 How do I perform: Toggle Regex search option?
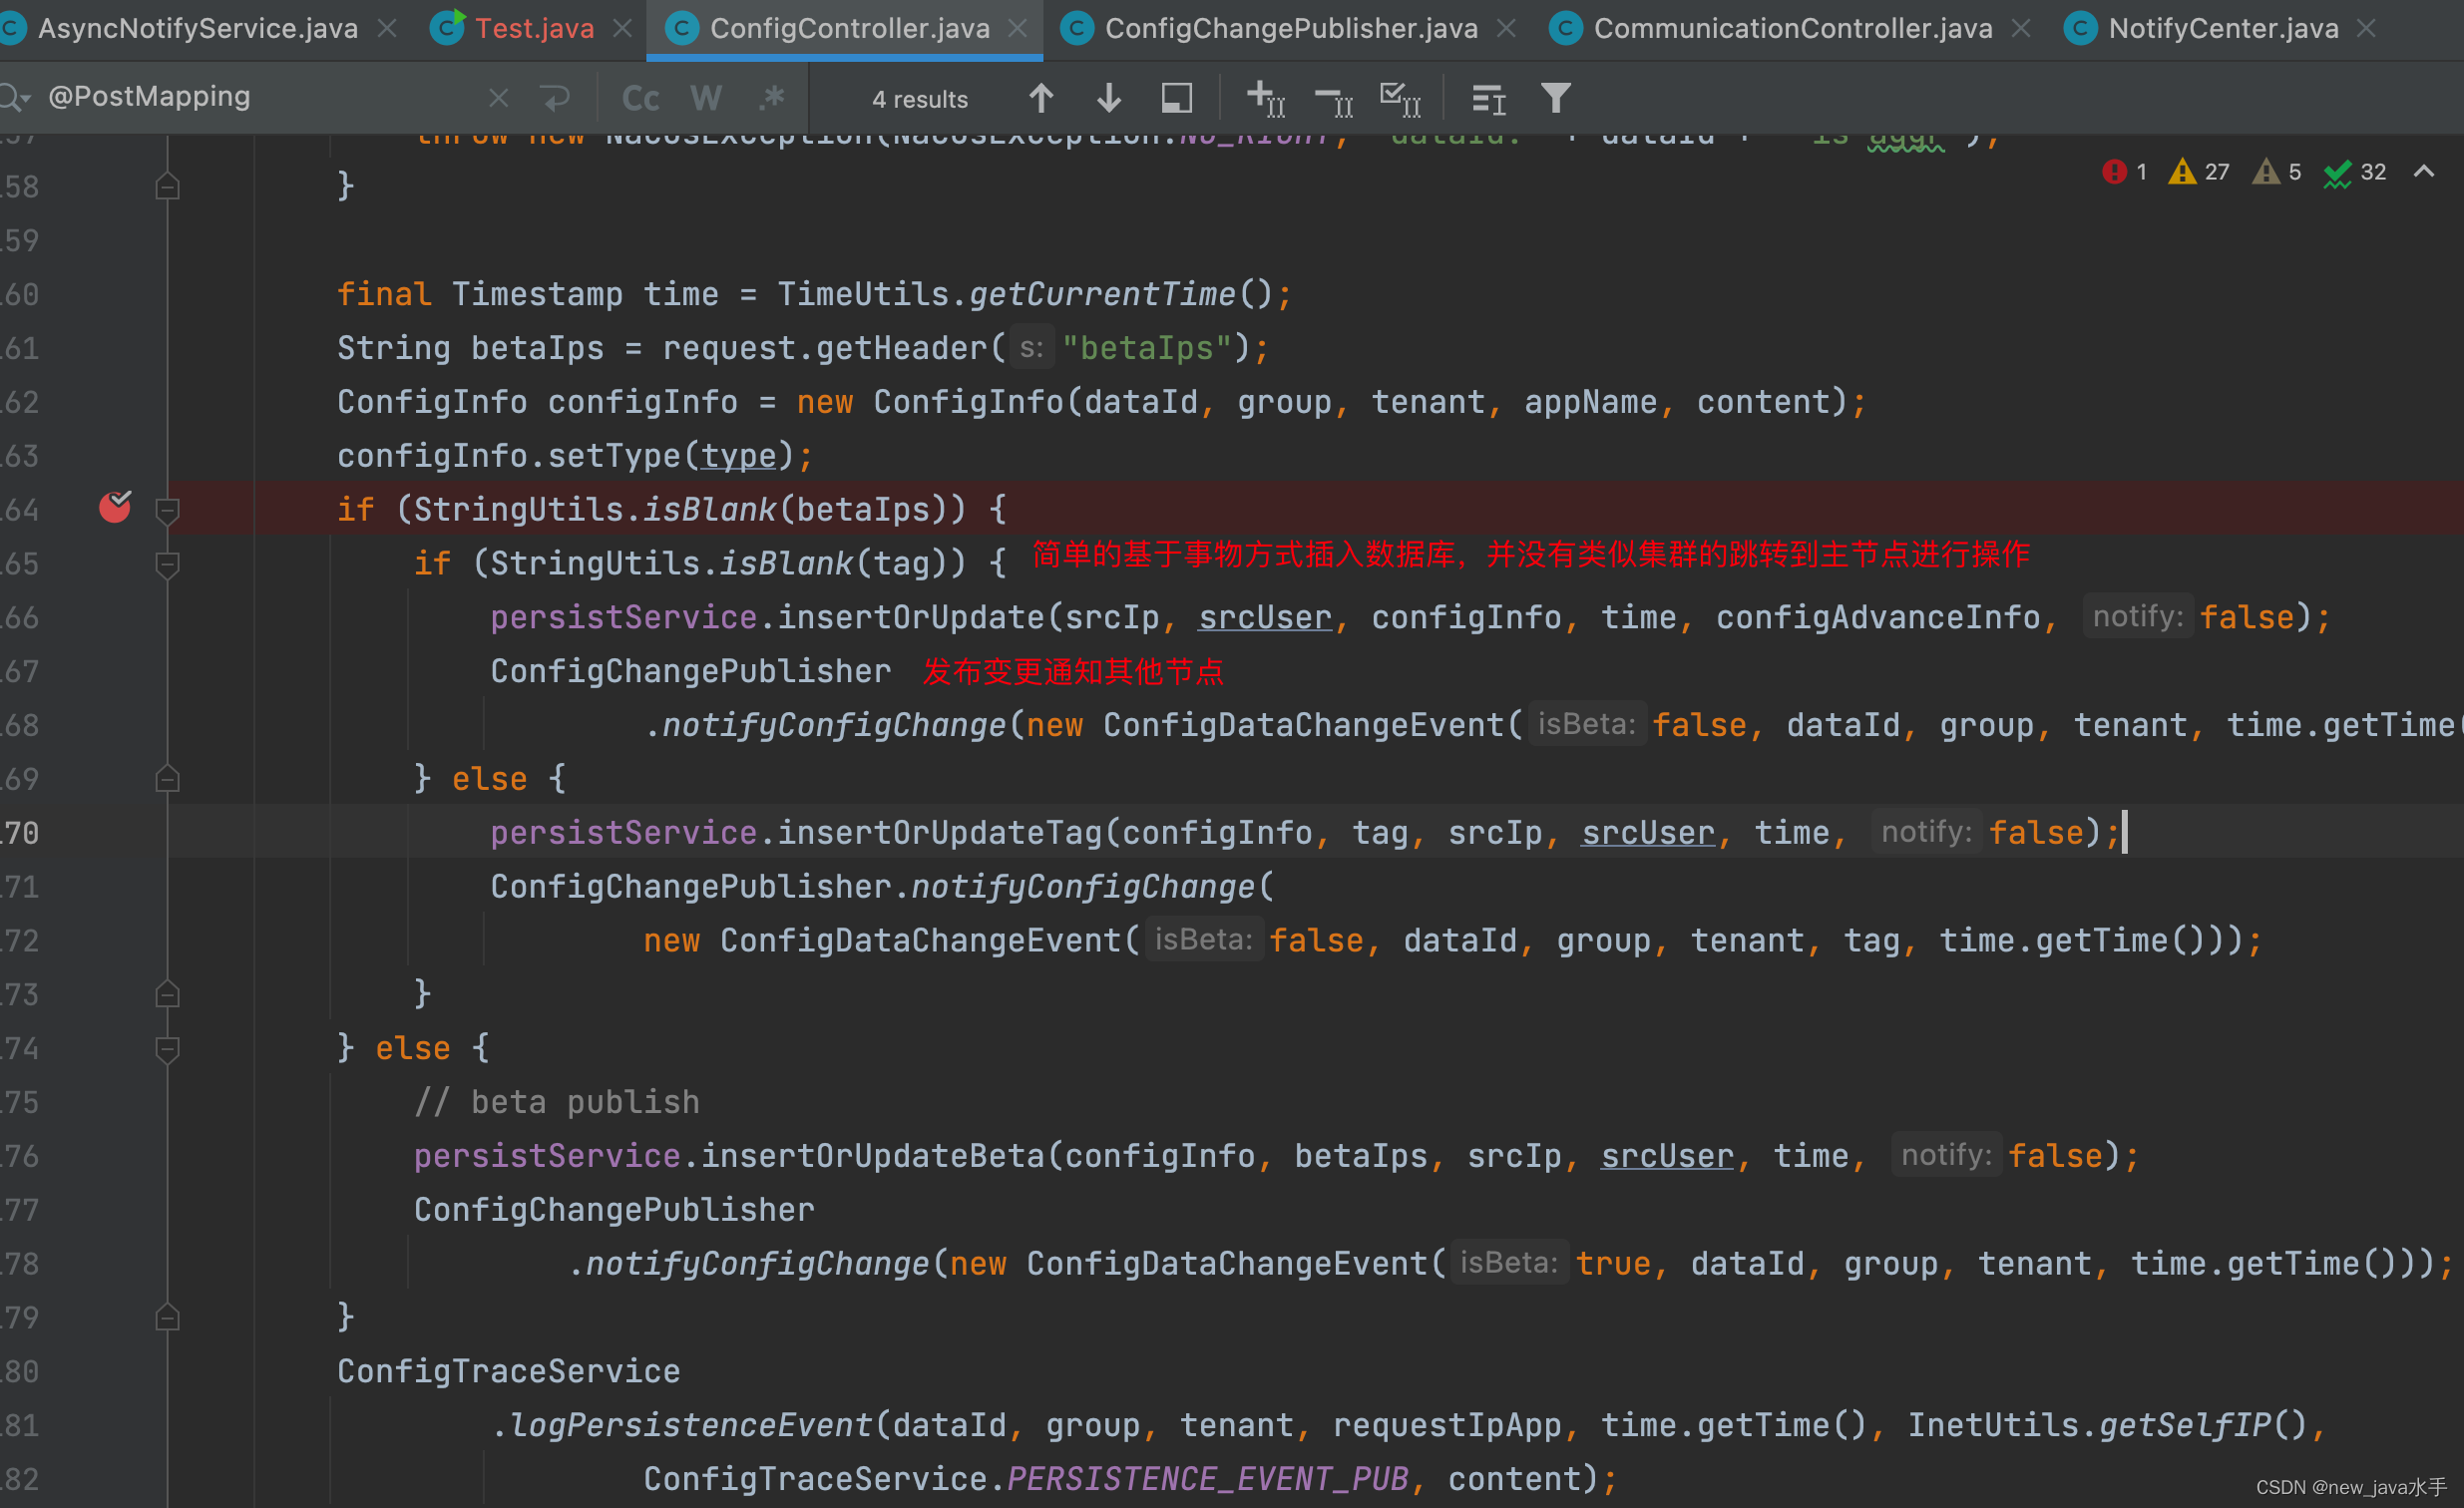pos(771,98)
